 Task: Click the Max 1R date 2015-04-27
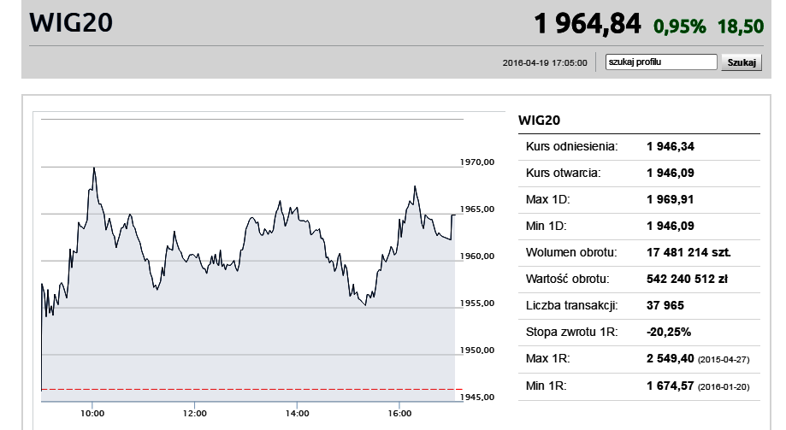[x=723, y=360]
